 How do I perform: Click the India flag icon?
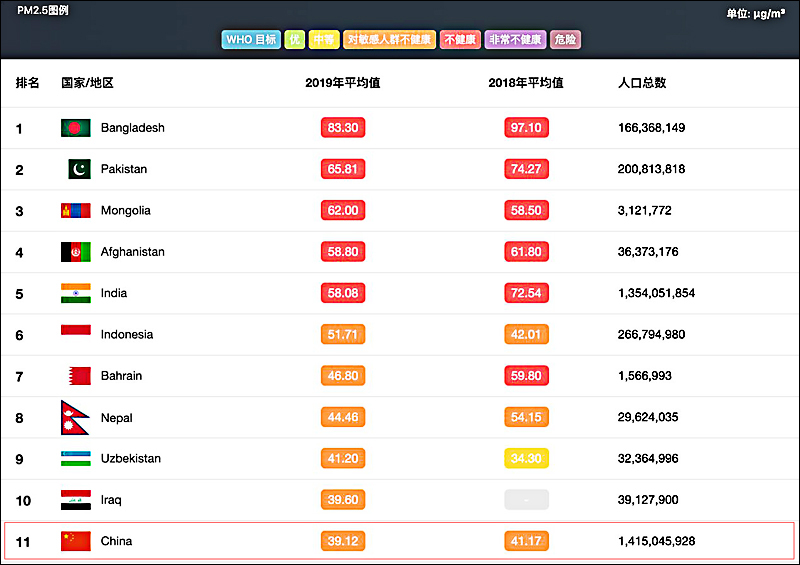[76, 293]
